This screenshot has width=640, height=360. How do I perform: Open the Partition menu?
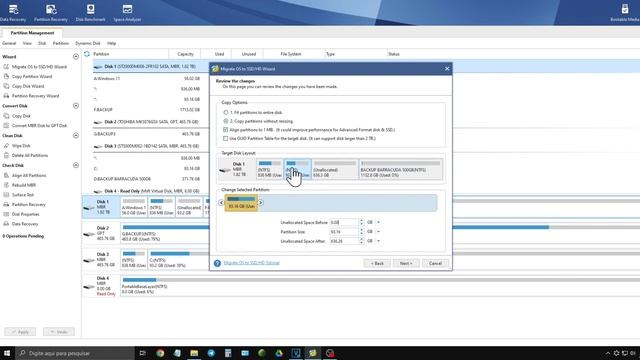[61, 43]
